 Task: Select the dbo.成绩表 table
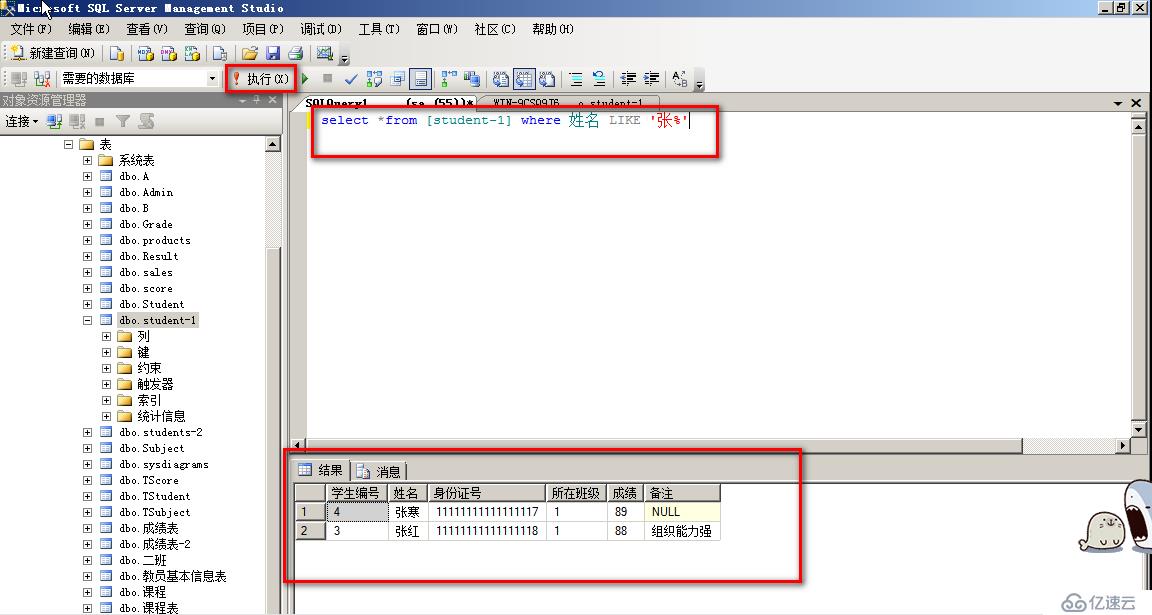tap(148, 528)
